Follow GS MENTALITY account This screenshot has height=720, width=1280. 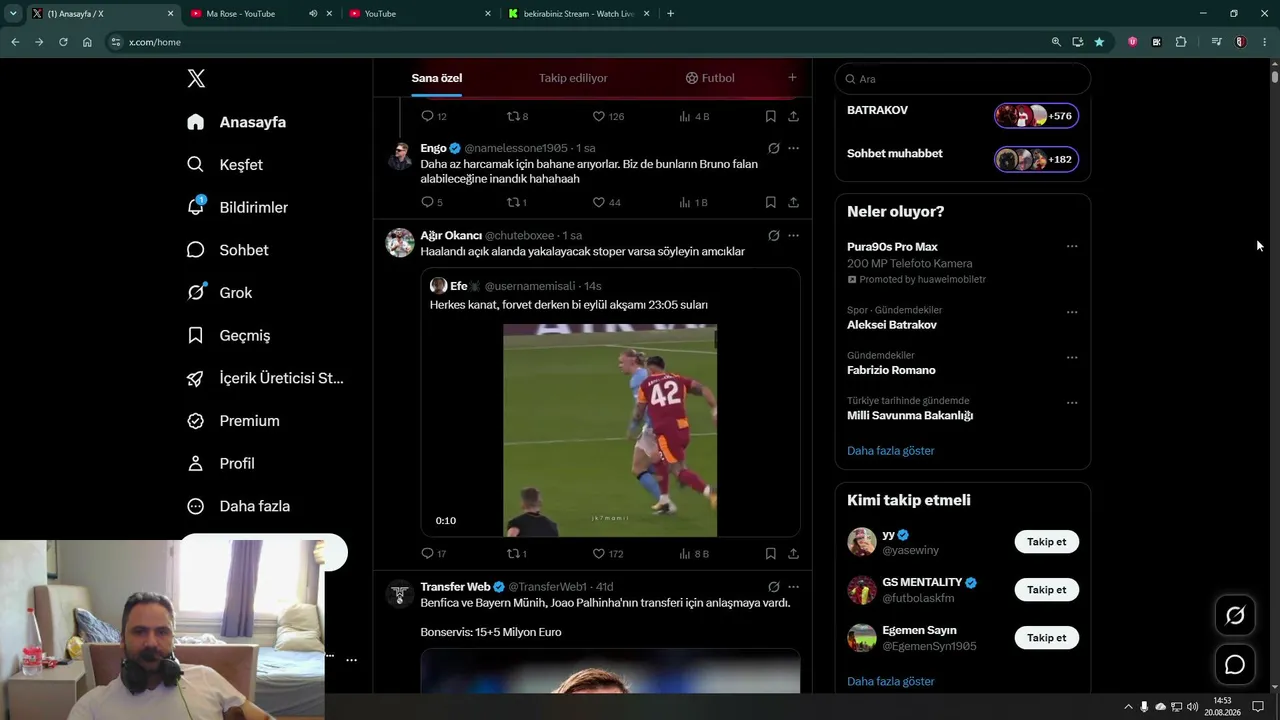tap(1047, 590)
